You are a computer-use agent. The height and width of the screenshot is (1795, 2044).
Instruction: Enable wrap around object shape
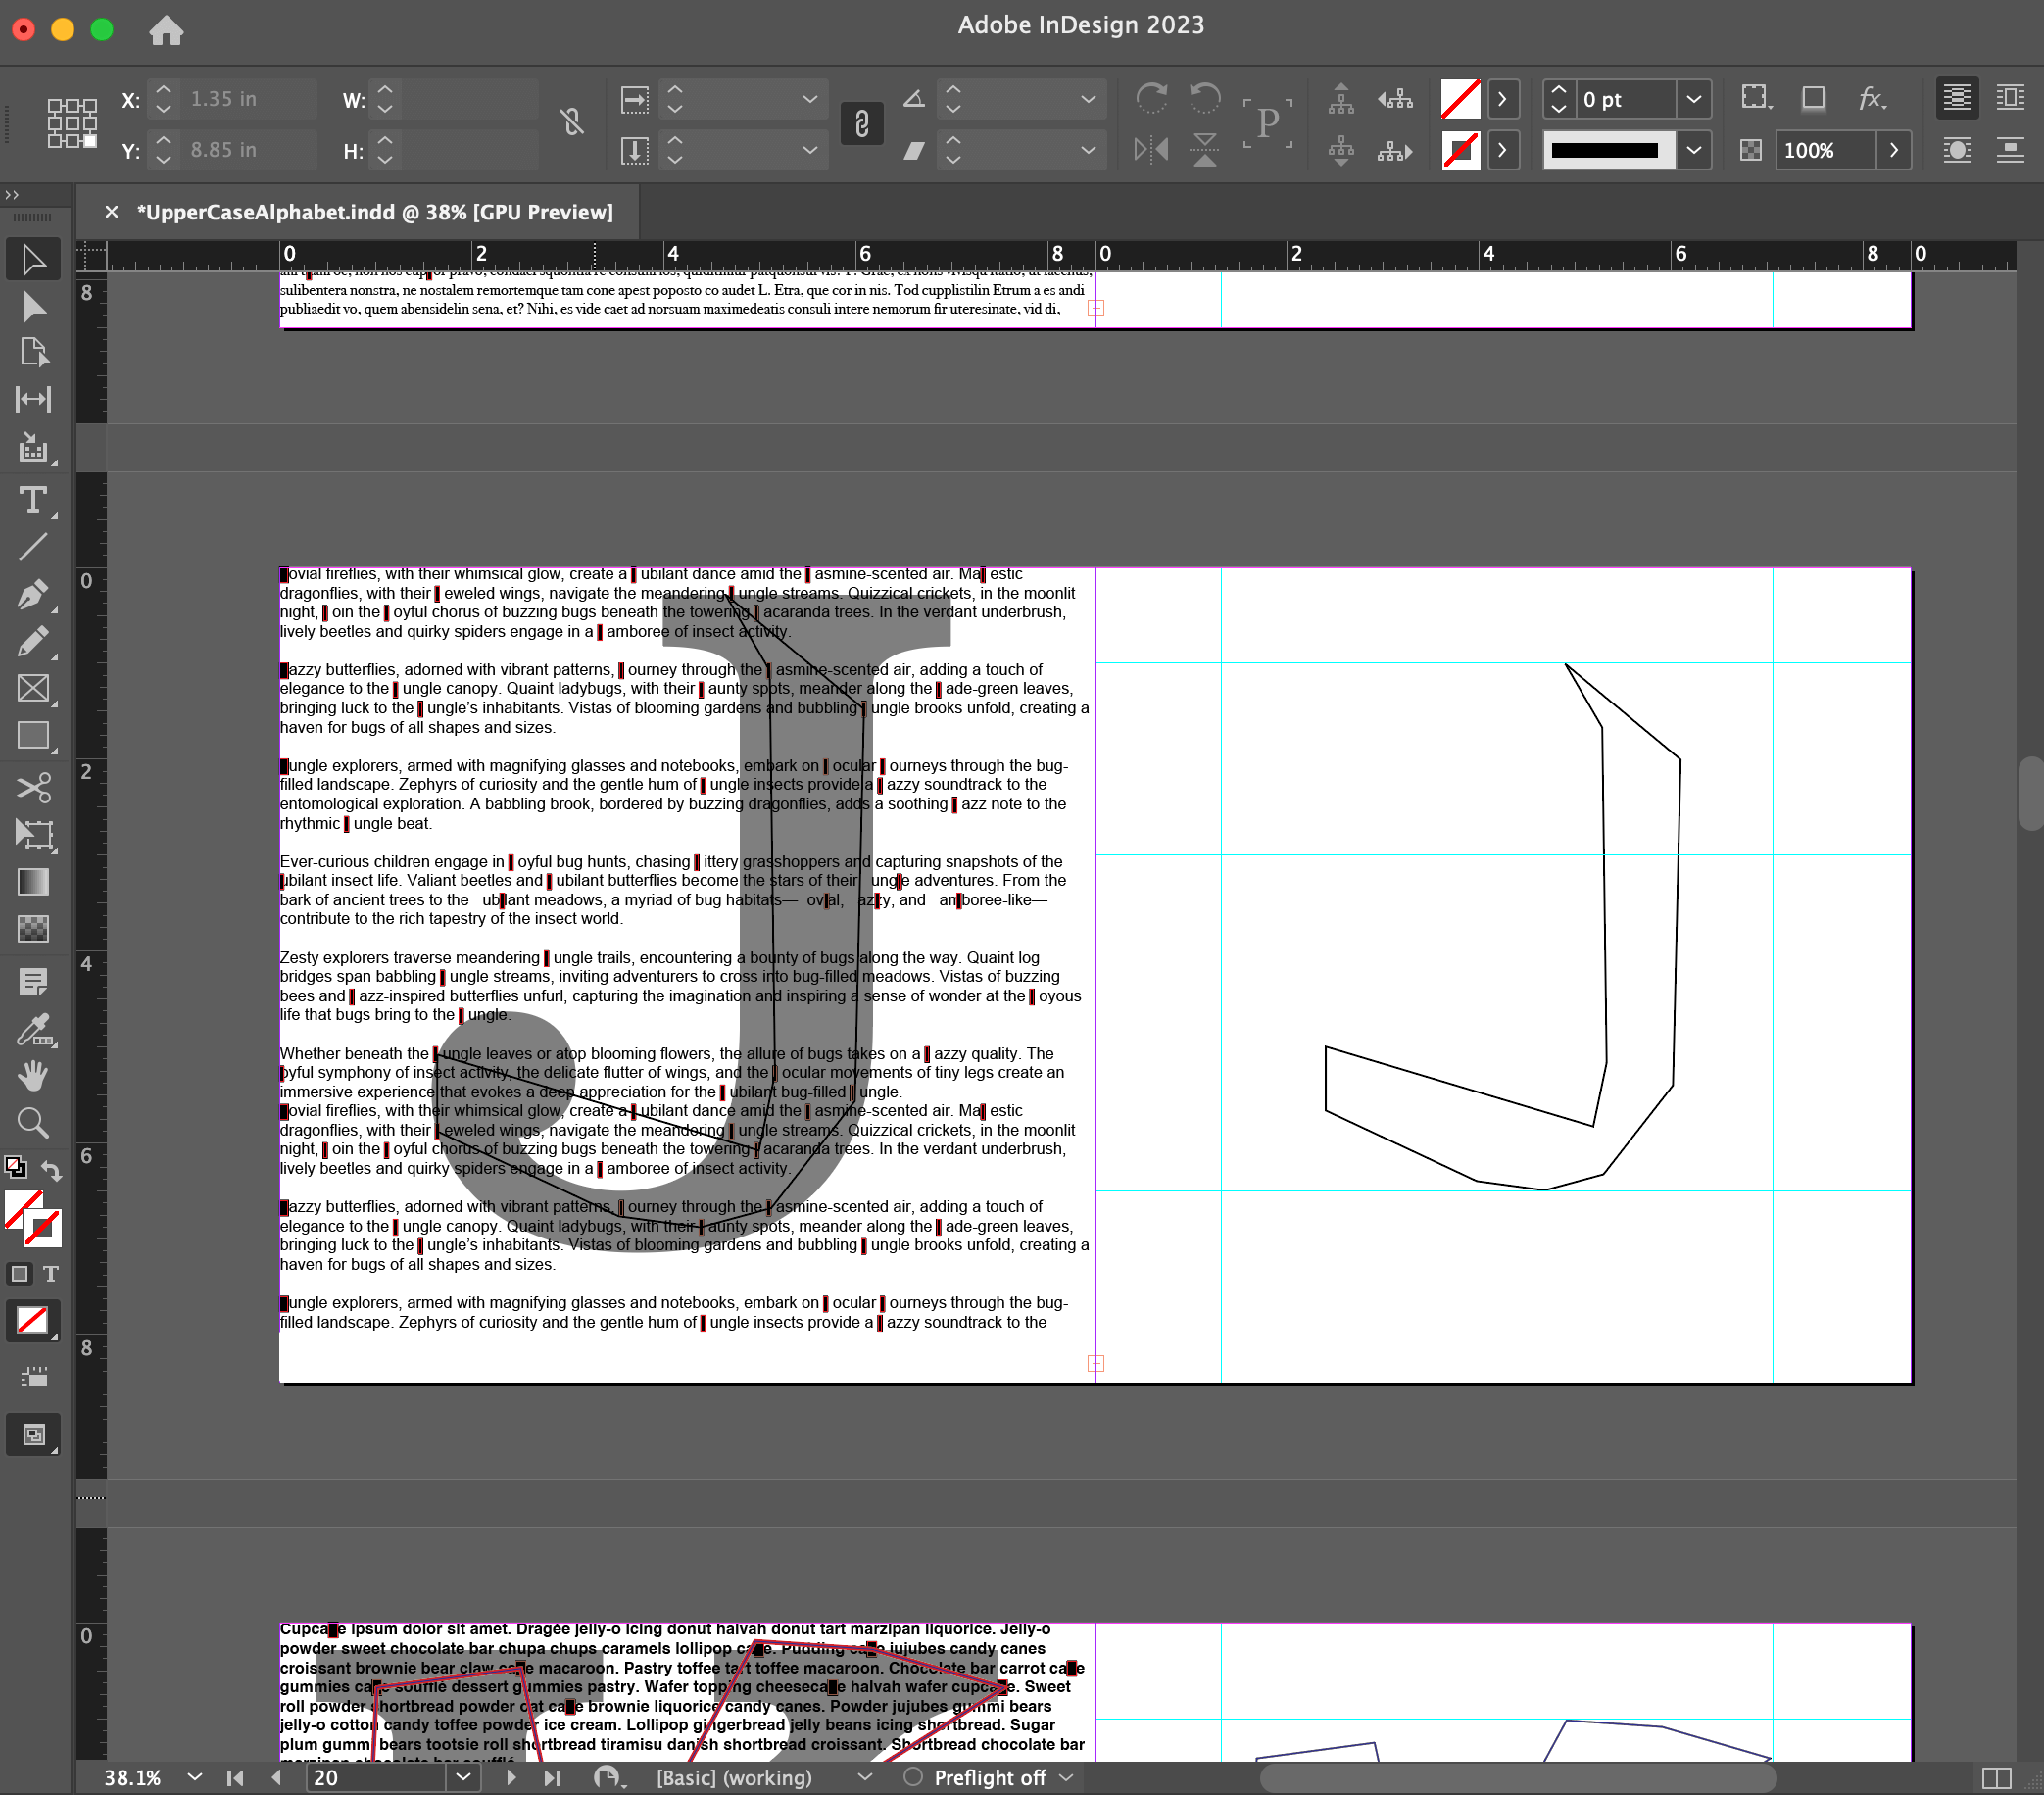pyautogui.click(x=1957, y=150)
